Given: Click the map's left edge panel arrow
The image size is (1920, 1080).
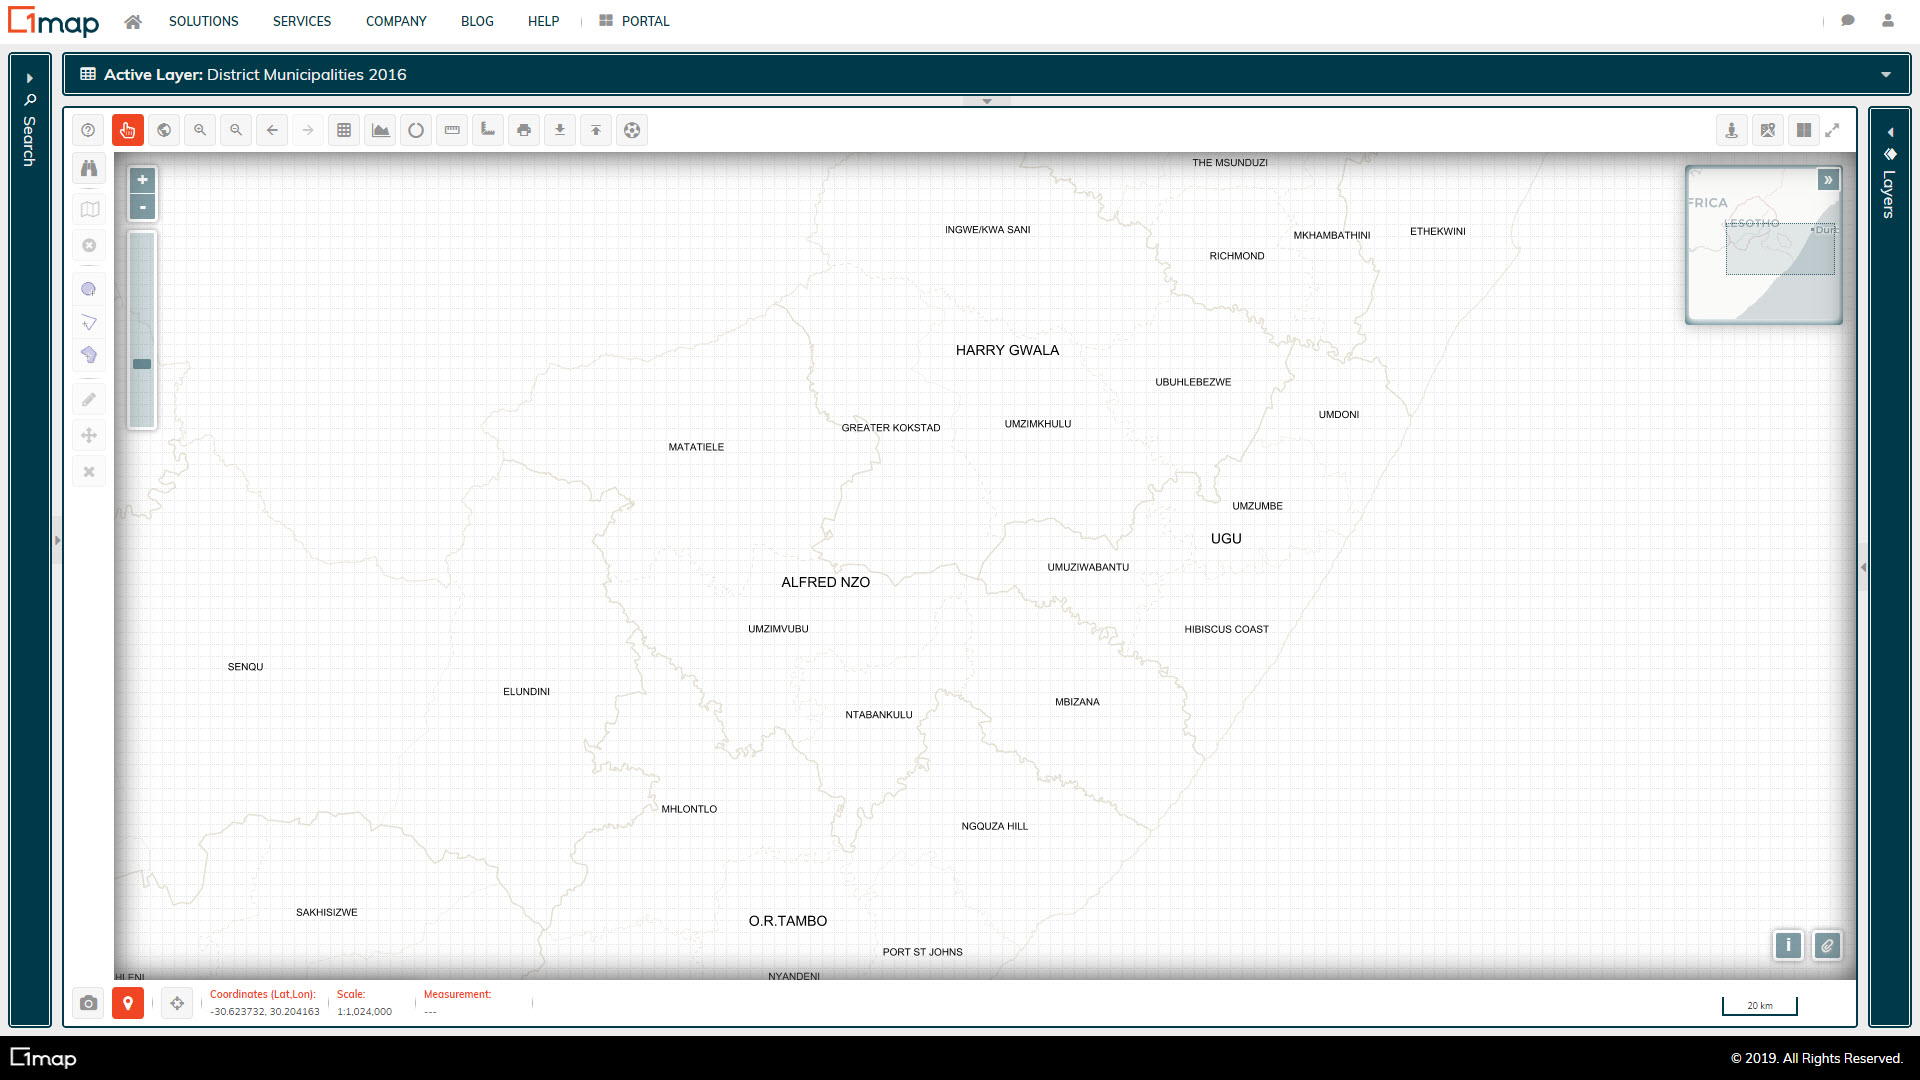Looking at the screenshot, I should coord(58,540).
